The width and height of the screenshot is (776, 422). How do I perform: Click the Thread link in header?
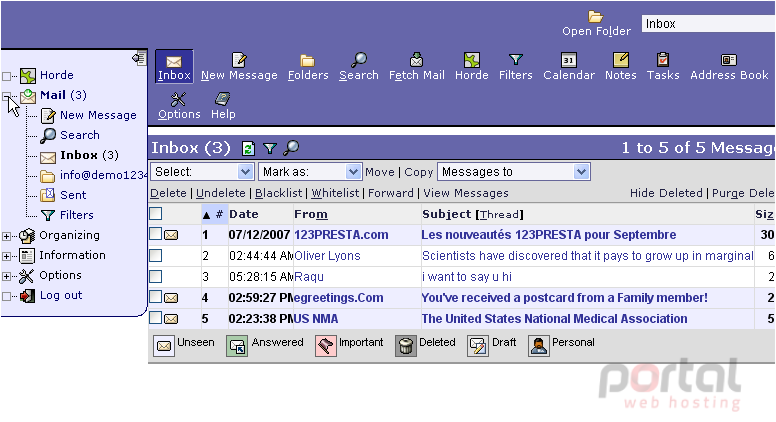[x=499, y=214]
